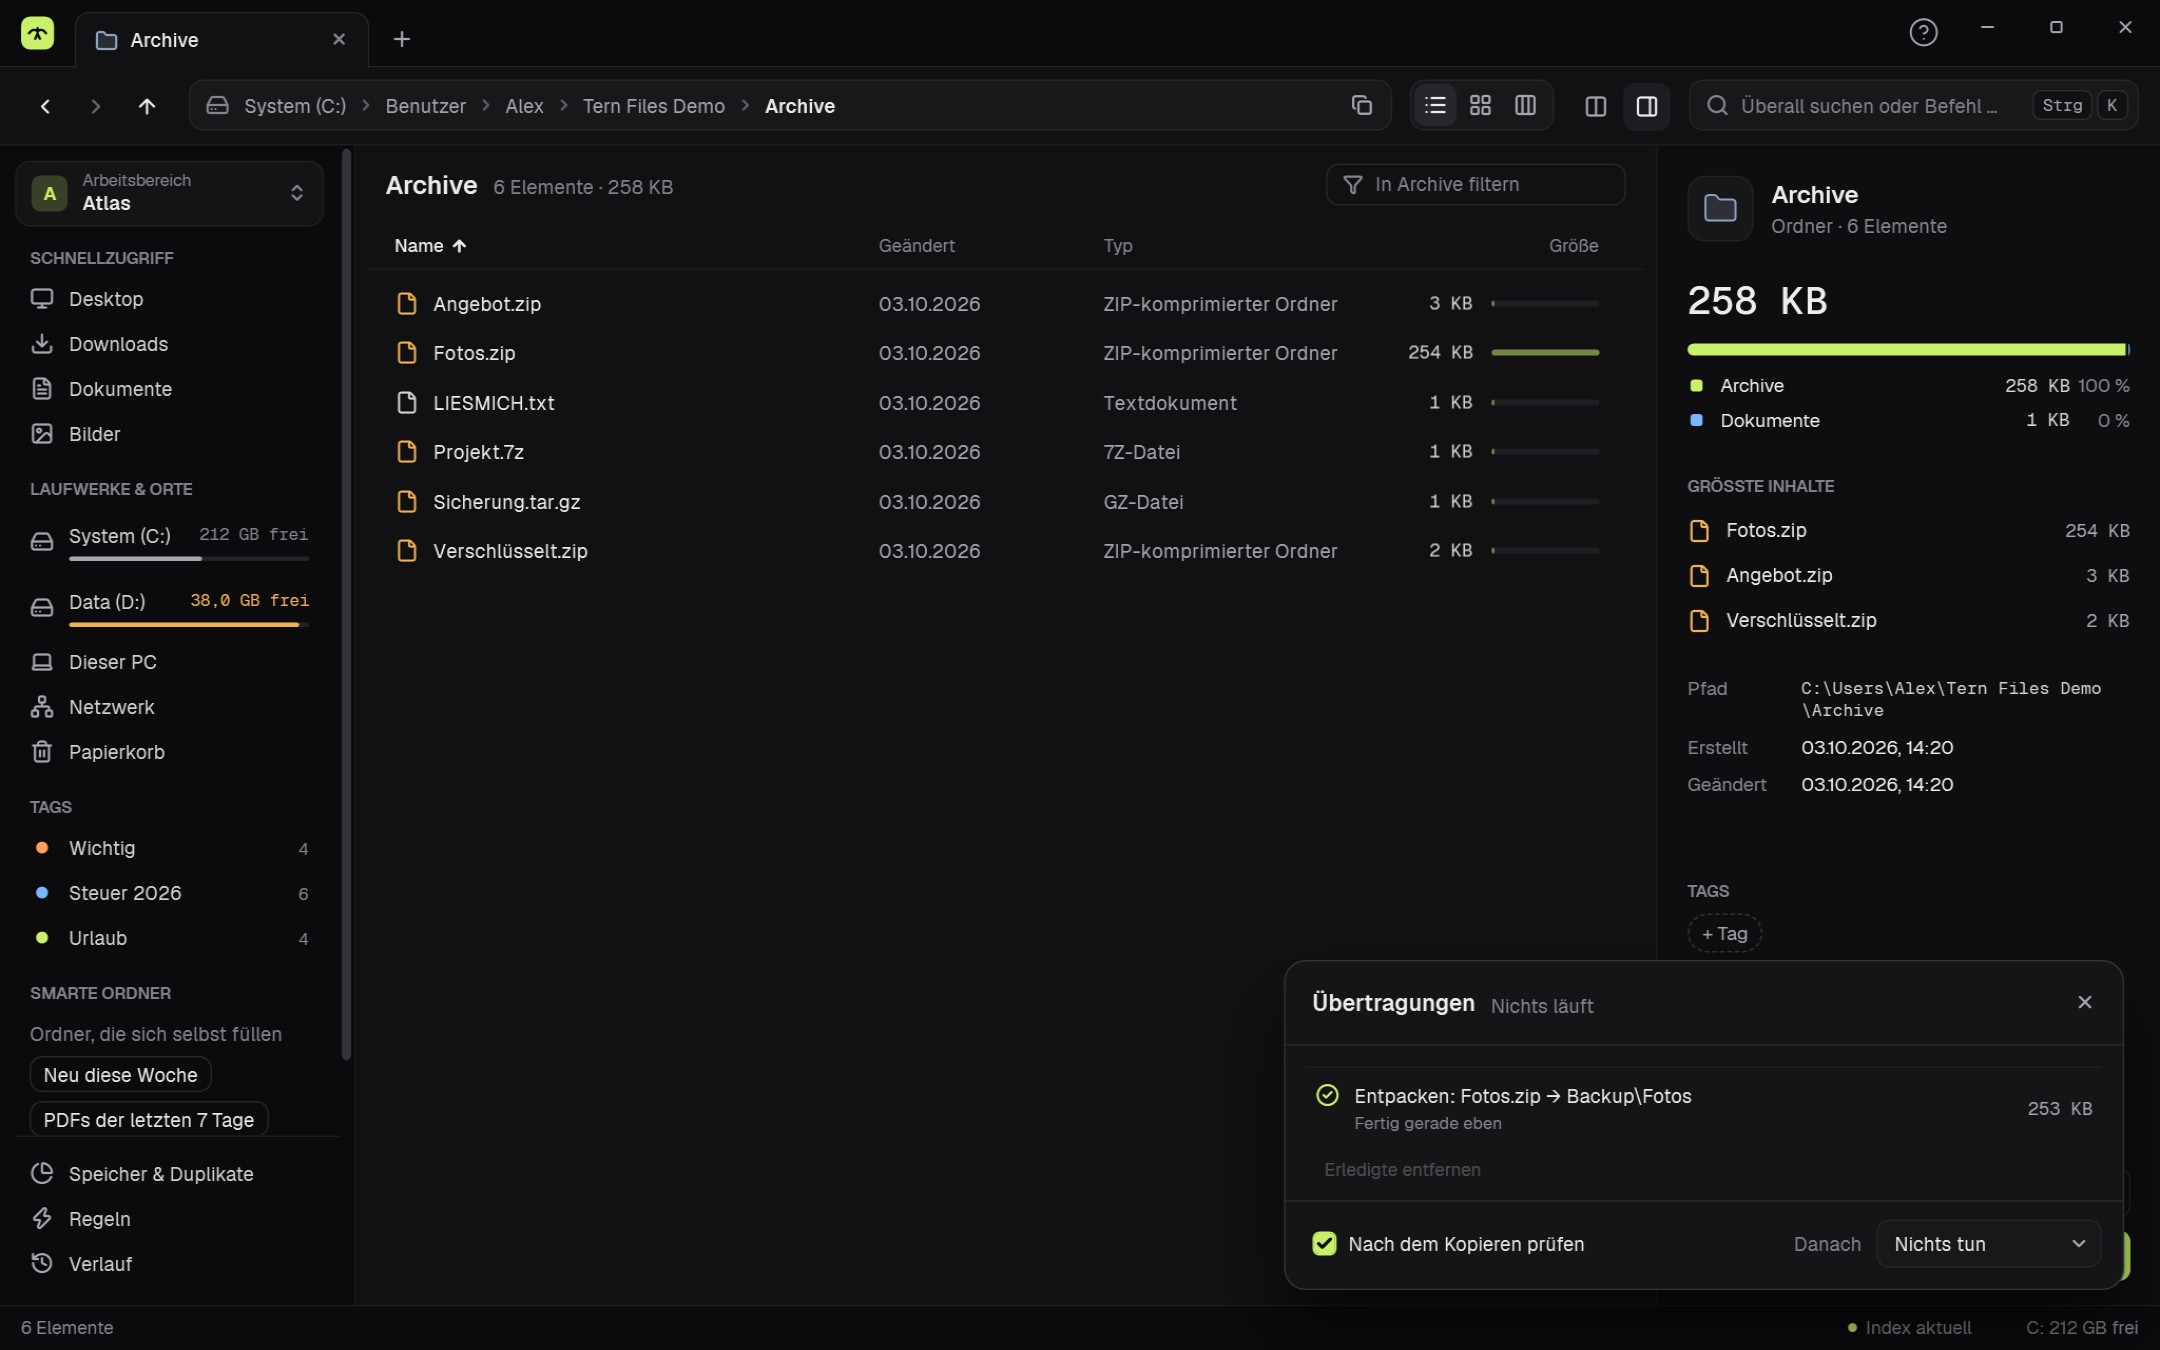Click the Tern Files app logo
The width and height of the screenshot is (2160, 1350).
pyautogui.click(x=38, y=34)
